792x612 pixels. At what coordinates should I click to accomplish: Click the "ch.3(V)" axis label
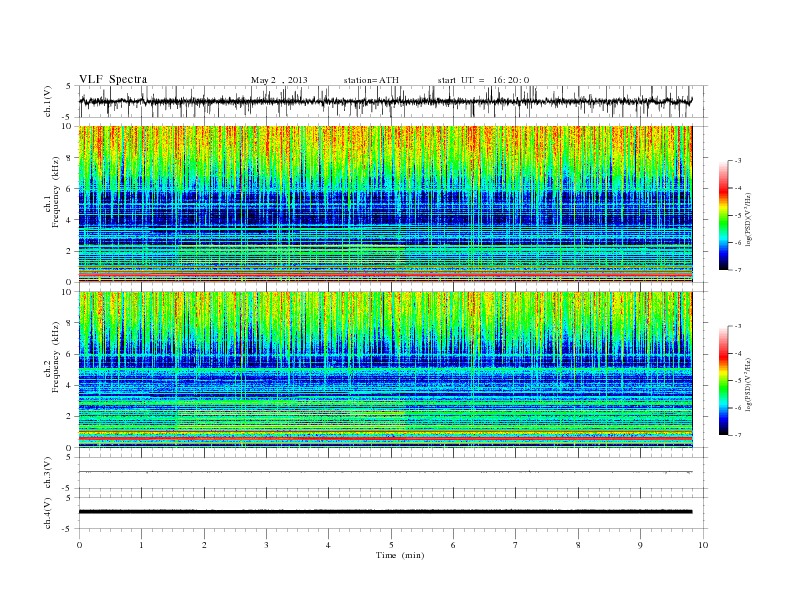coord(48,473)
